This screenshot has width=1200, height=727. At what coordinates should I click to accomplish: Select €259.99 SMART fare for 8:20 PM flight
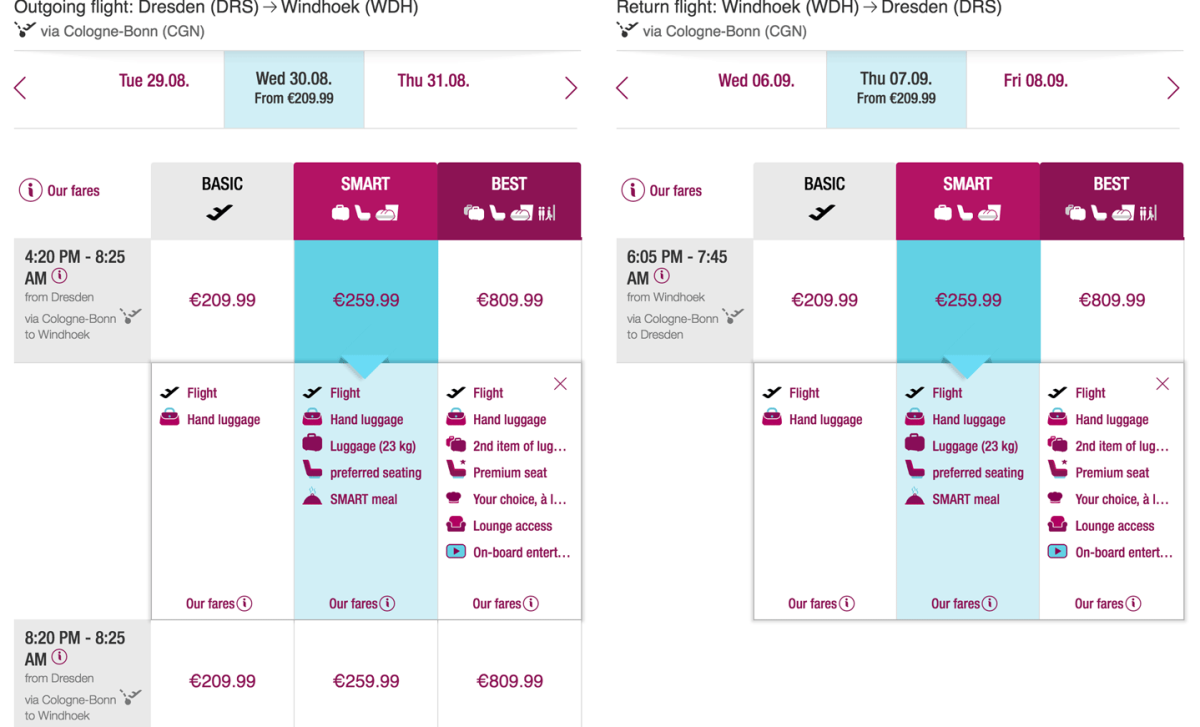click(x=366, y=681)
